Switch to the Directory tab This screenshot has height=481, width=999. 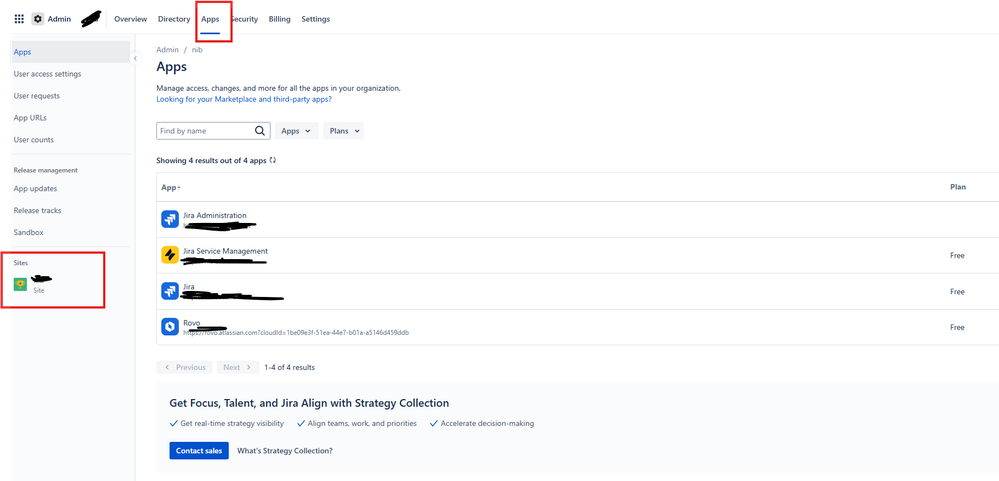click(174, 19)
